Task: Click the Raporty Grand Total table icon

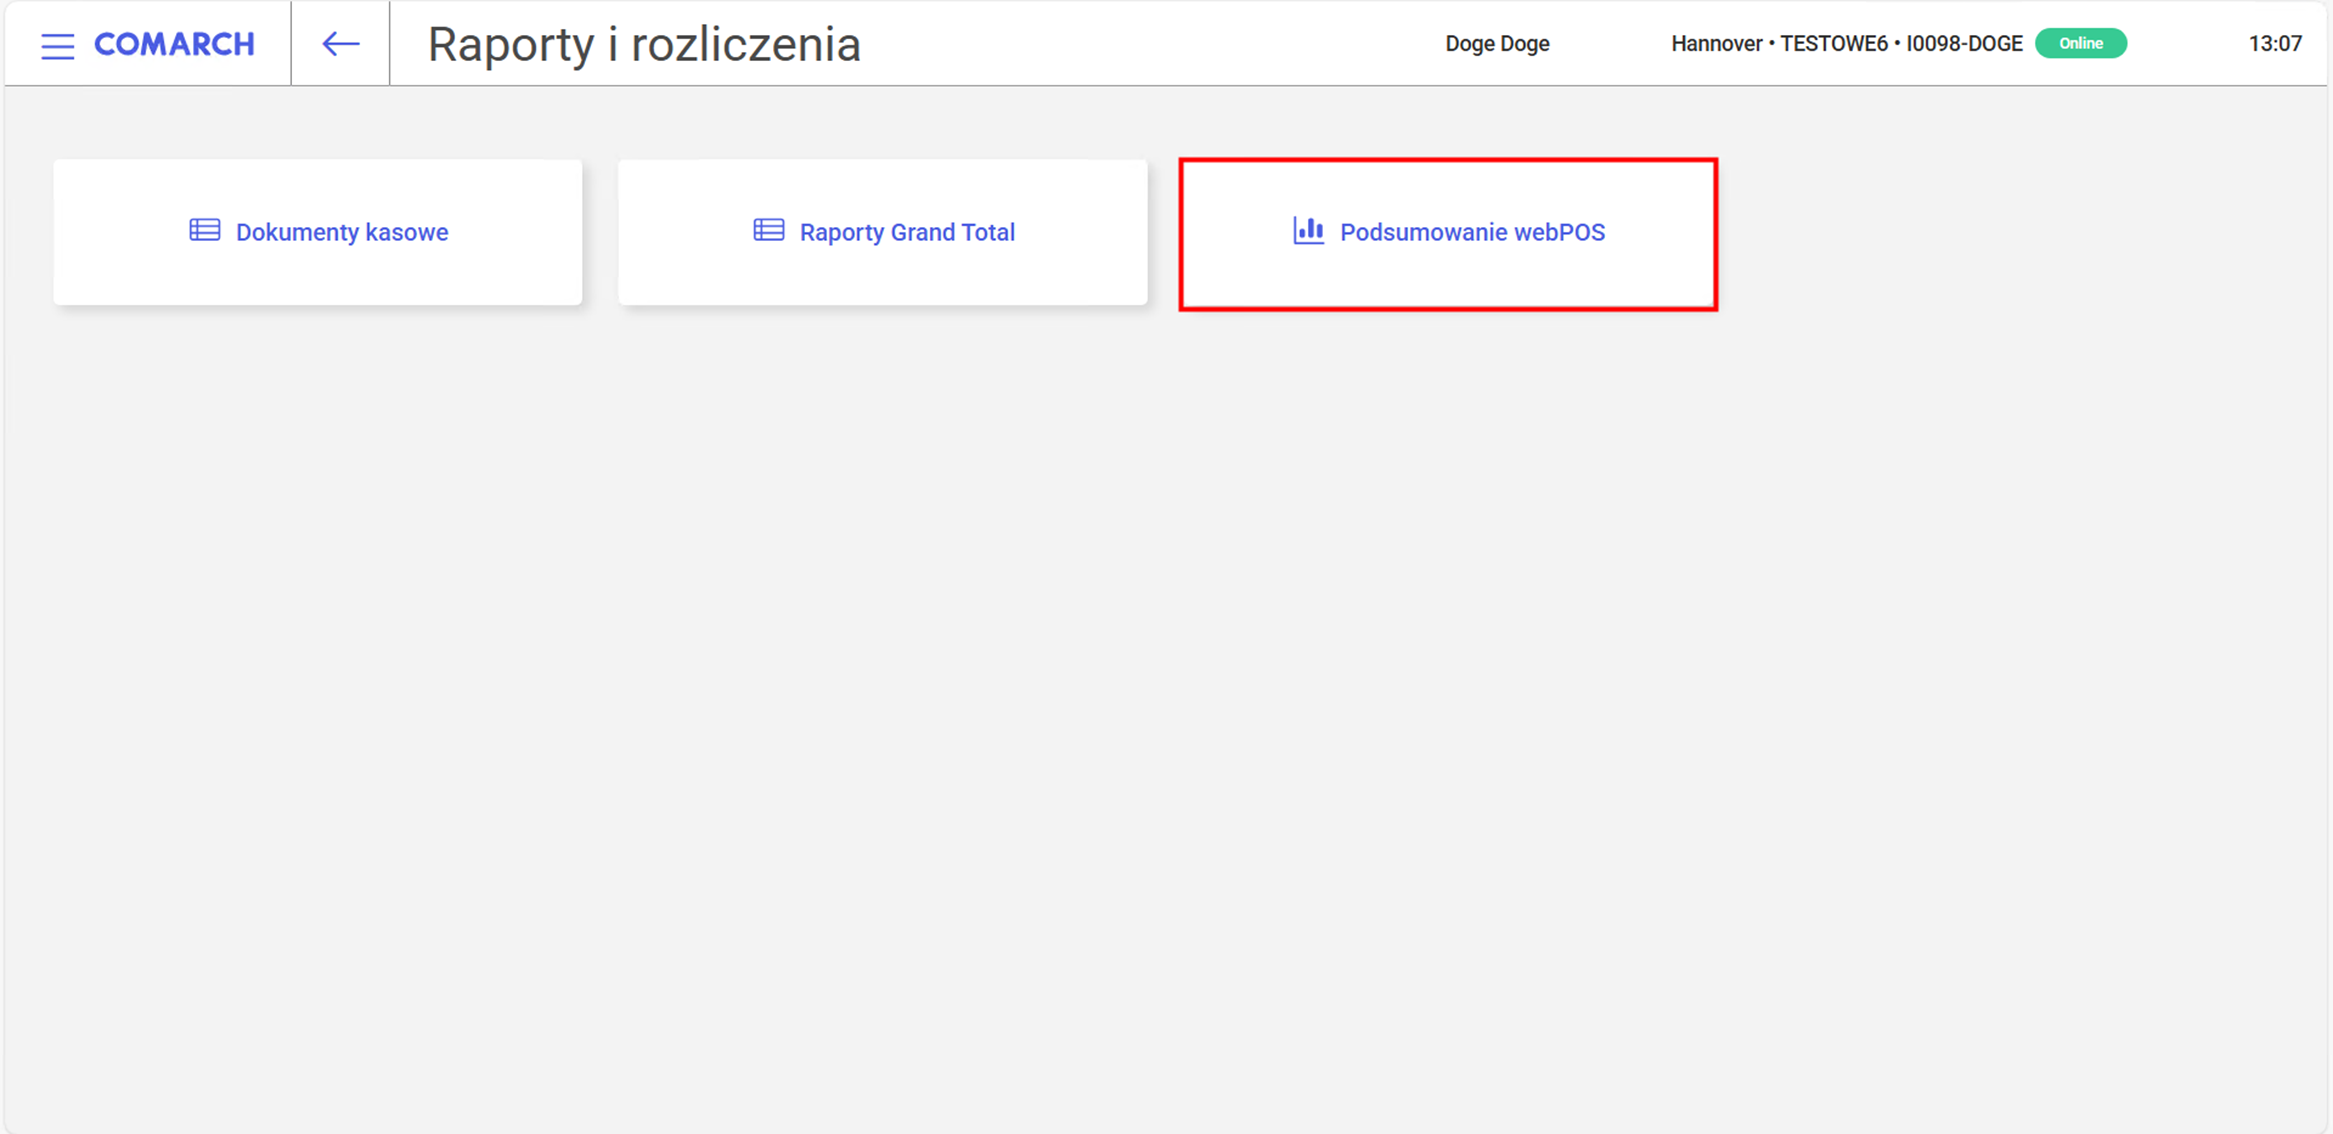Action: click(x=769, y=231)
